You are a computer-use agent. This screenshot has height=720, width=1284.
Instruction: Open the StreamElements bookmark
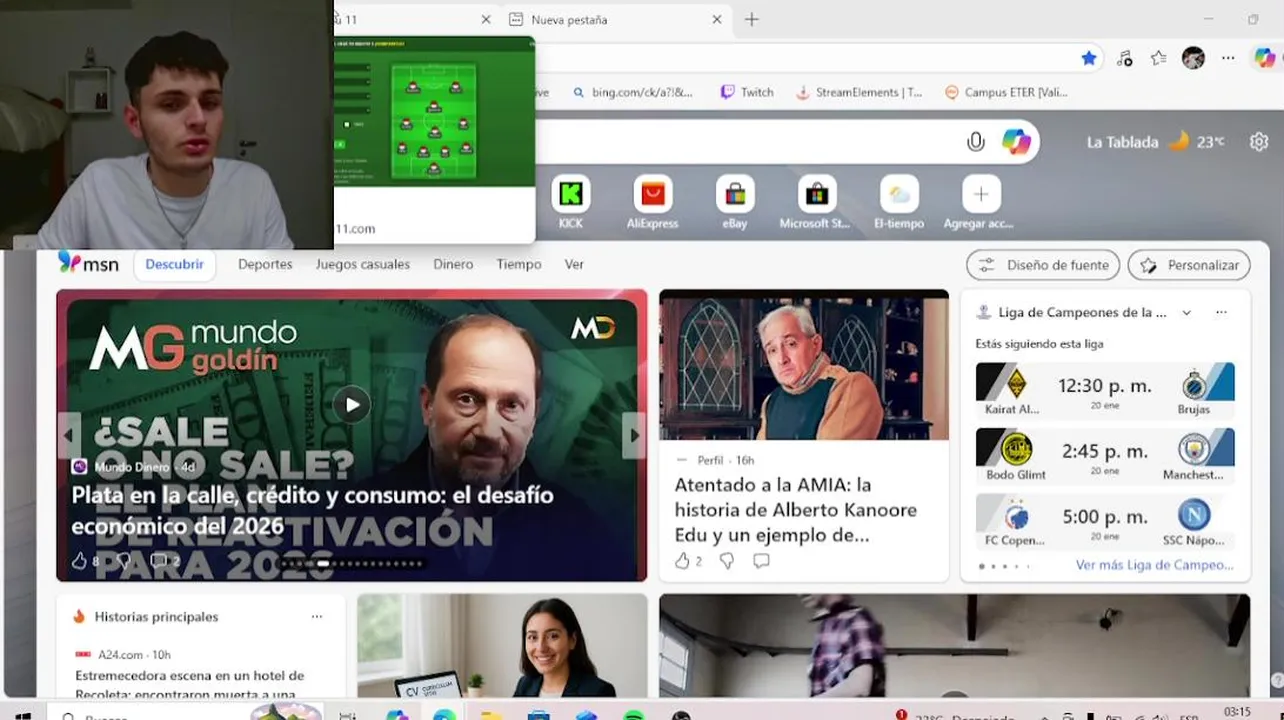tap(858, 92)
